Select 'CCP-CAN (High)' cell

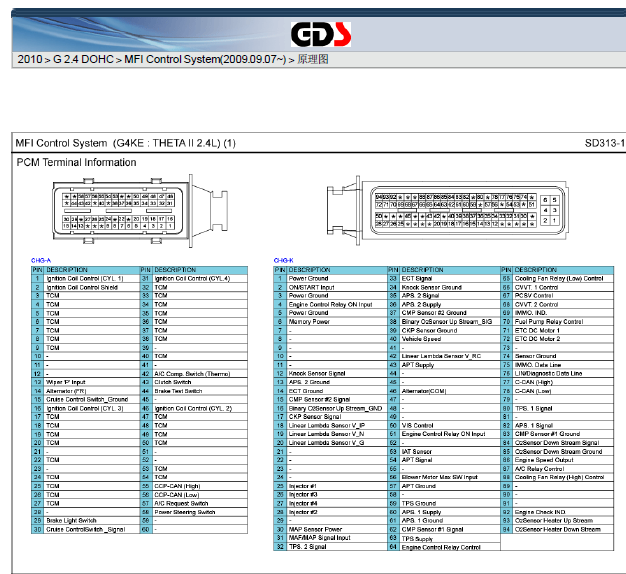pos(200,486)
